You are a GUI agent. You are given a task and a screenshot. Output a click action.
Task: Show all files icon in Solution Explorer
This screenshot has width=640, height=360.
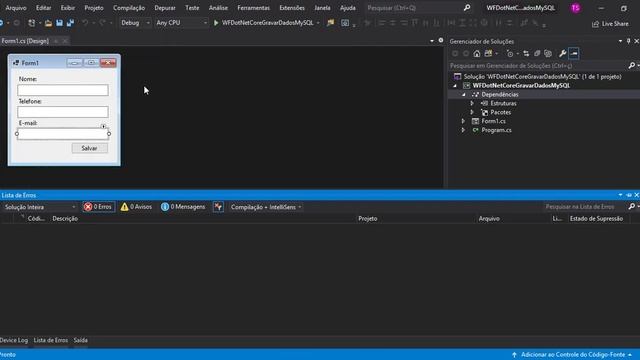coord(548,53)
